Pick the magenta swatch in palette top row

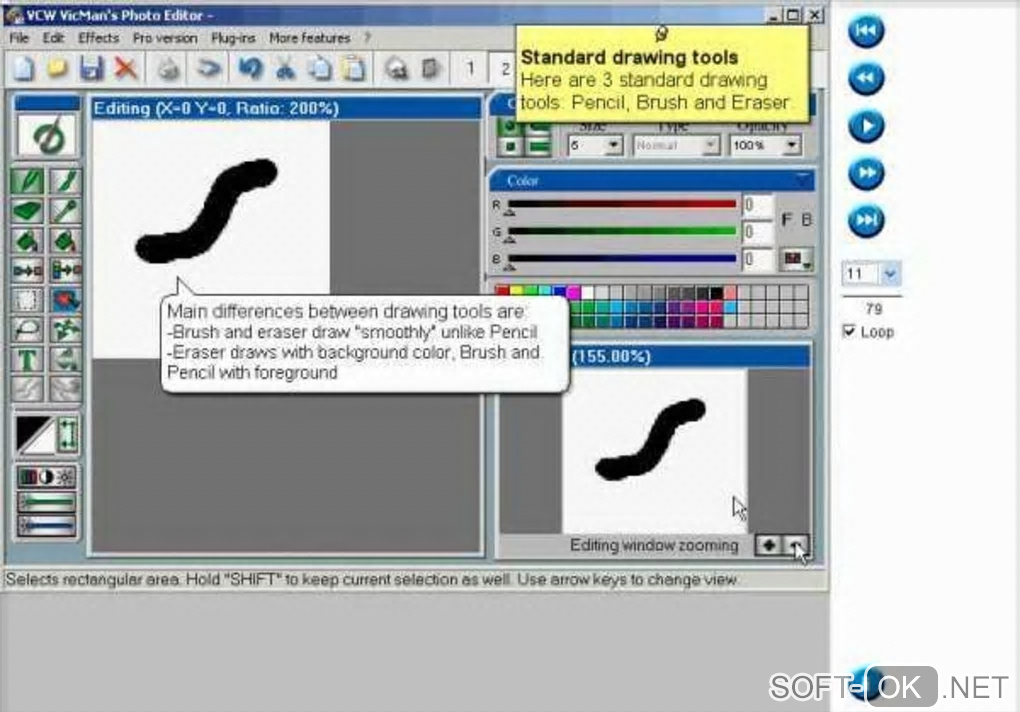[573, 291]
